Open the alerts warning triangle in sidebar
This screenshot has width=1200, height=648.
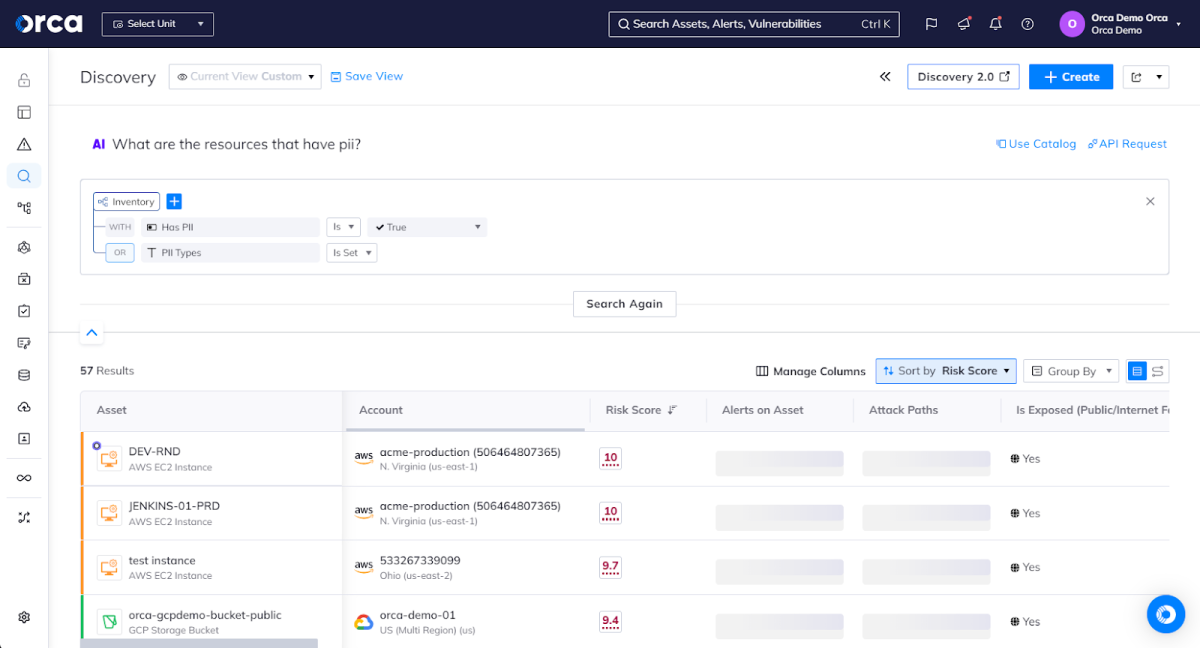click(x=24, y=144)
